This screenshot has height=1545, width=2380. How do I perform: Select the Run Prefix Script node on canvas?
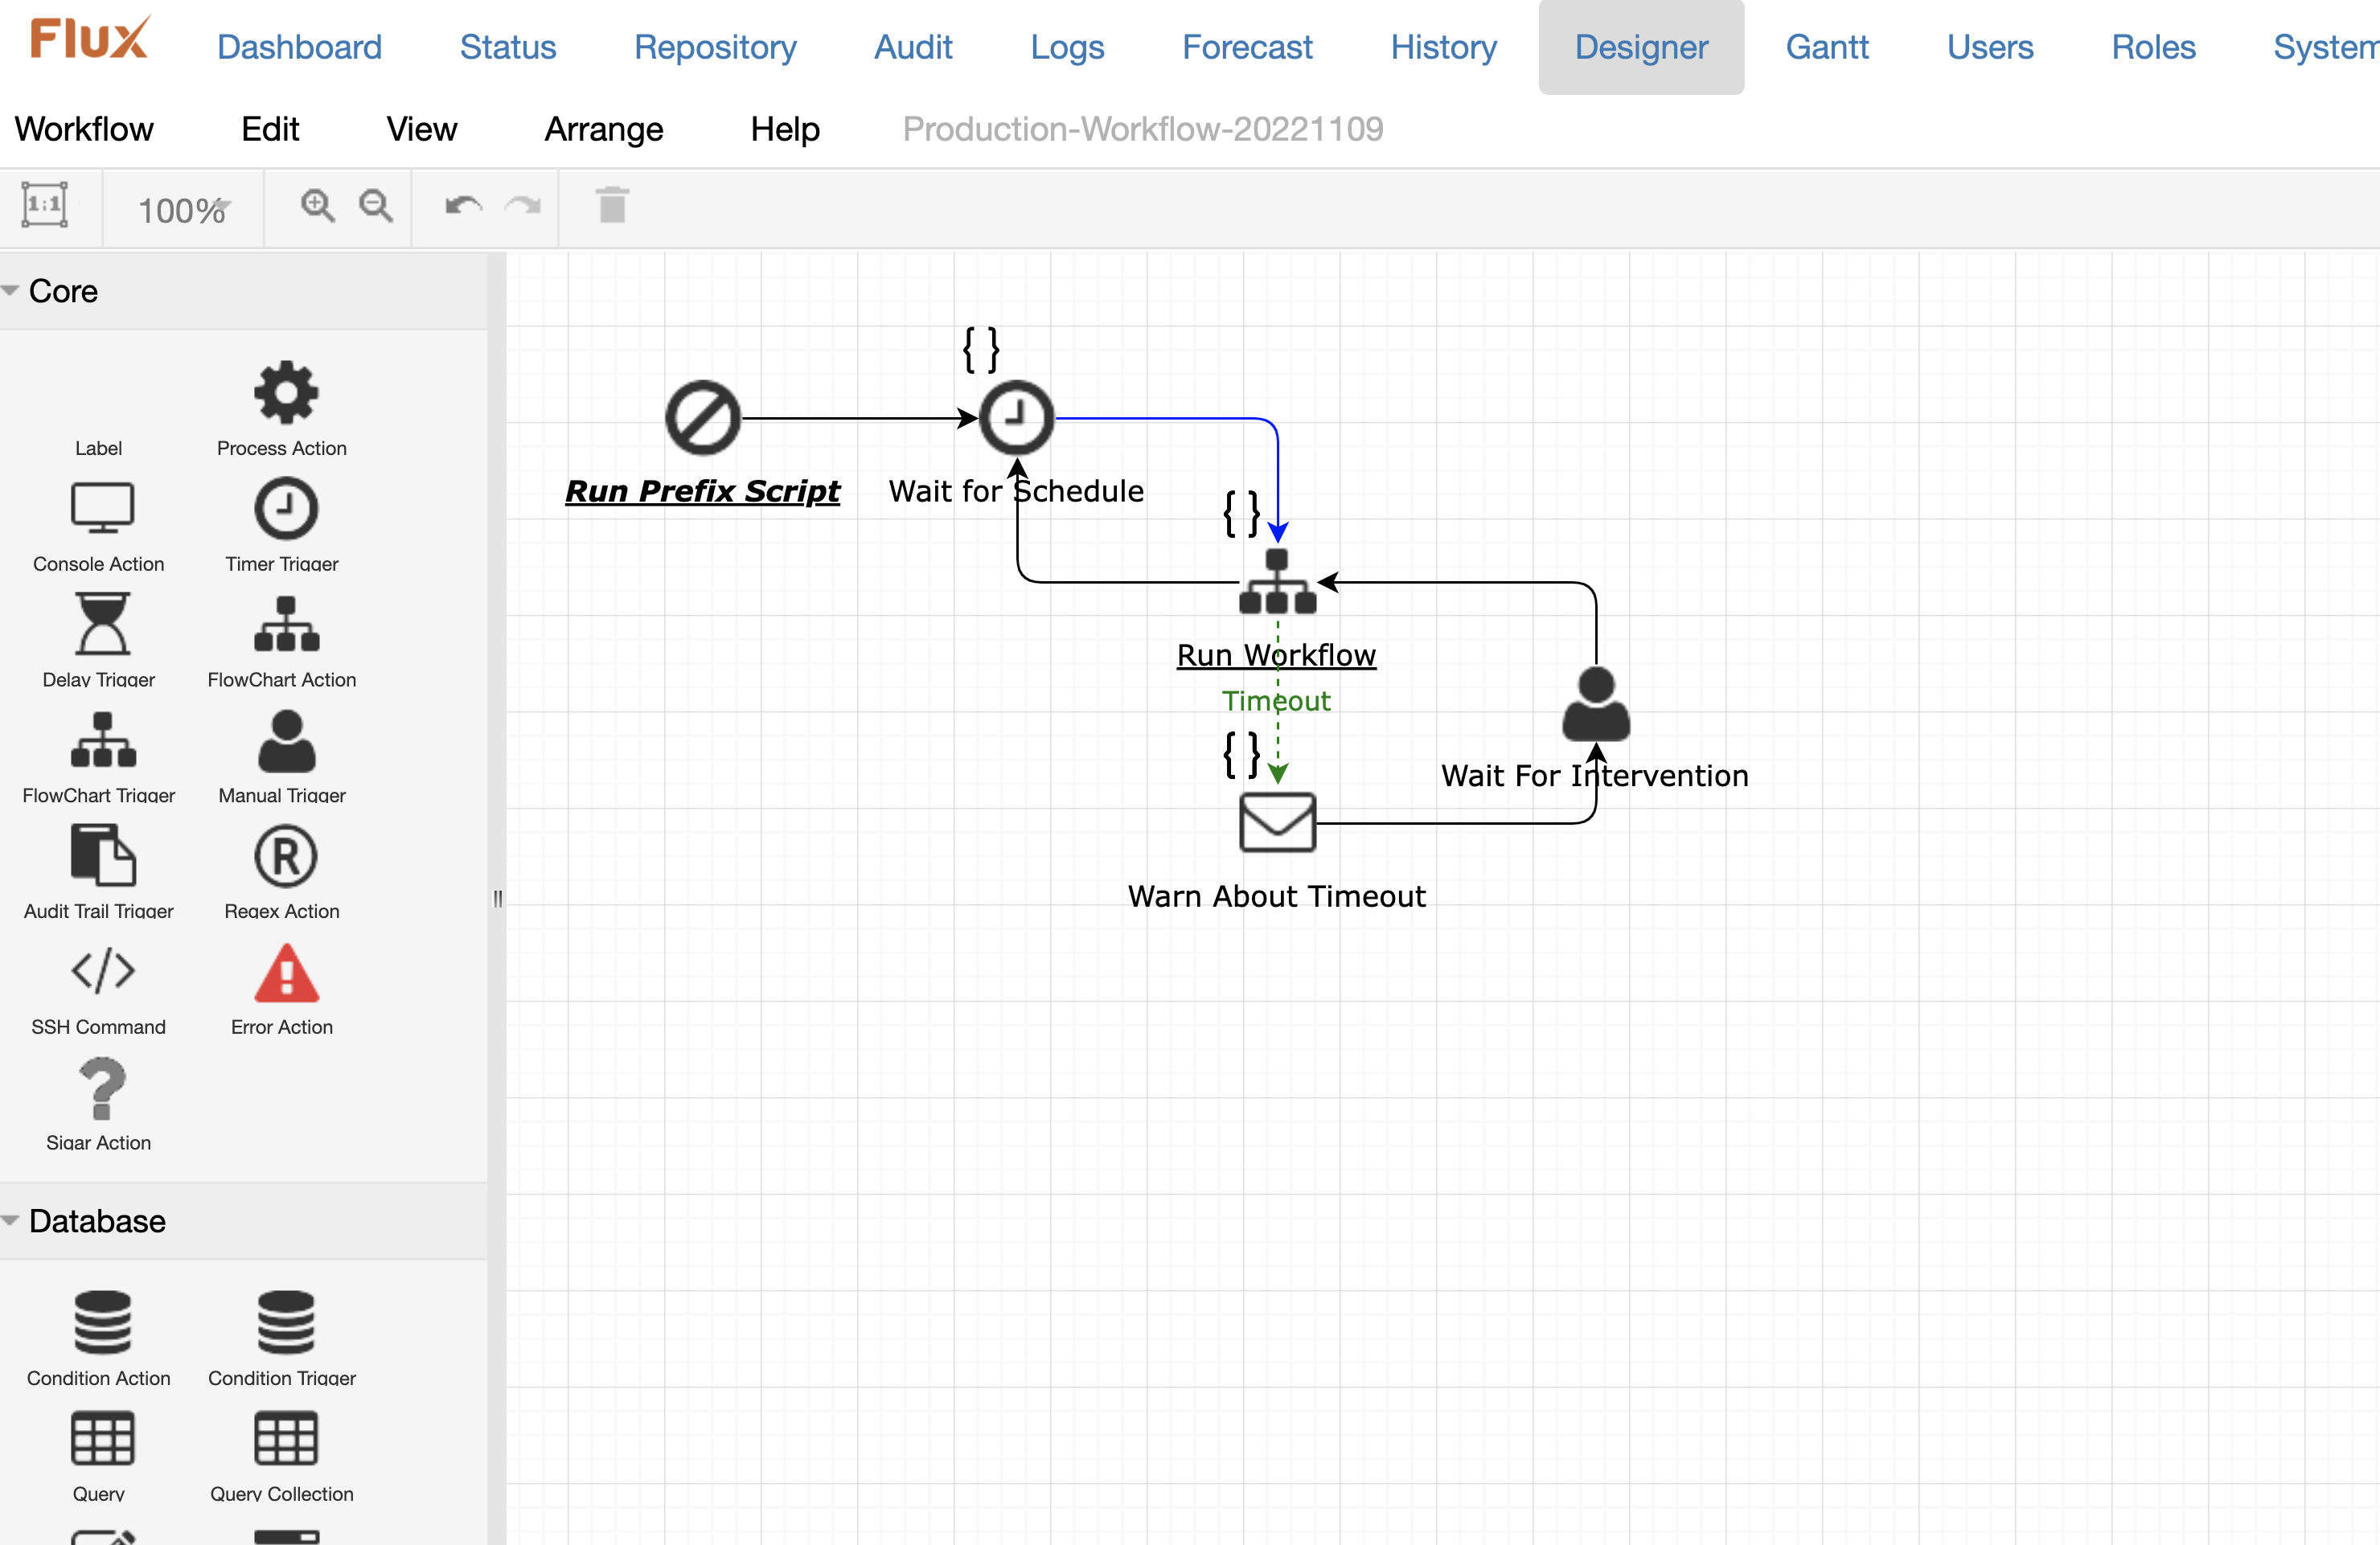(703, 418)
